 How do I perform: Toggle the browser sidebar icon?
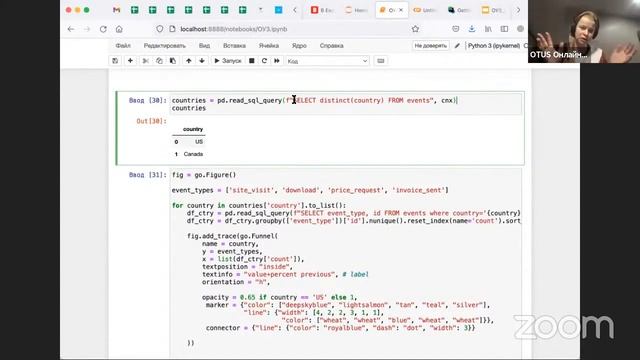(504, 29)
